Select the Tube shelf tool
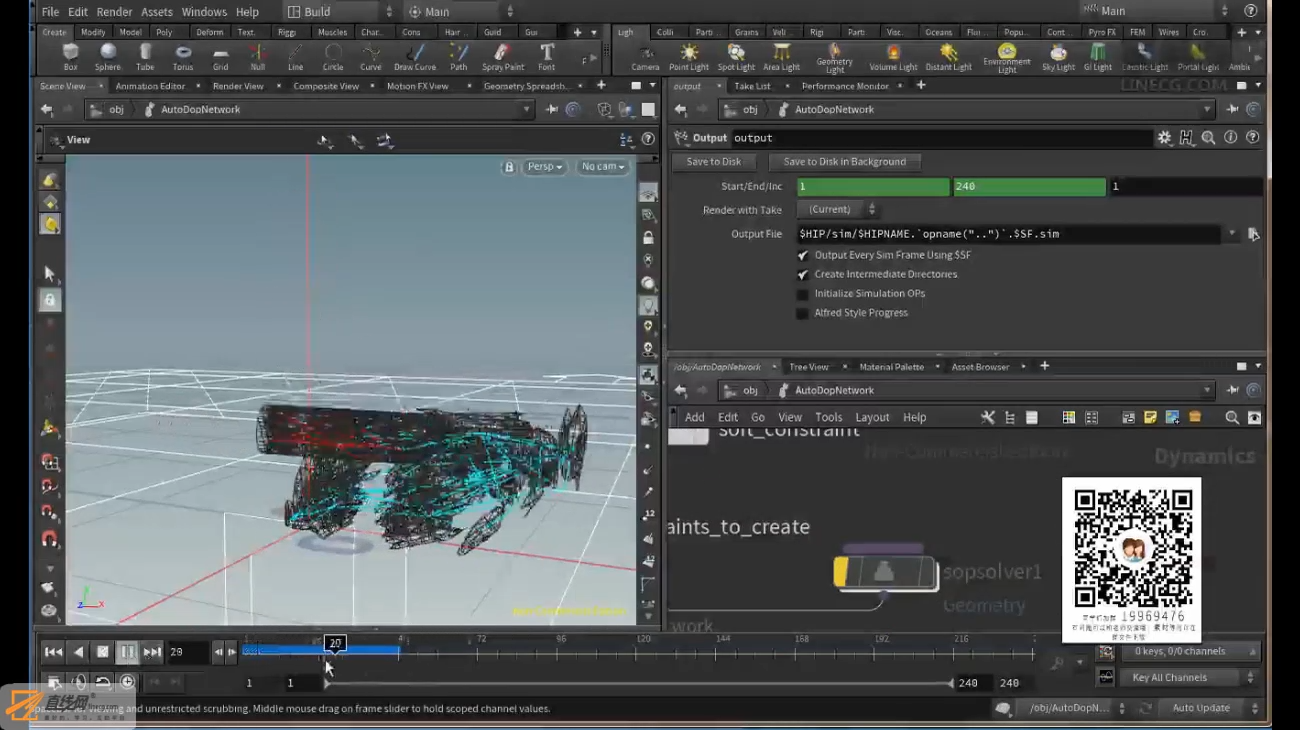The width and height of the screenshot is (1300, 730). click(145, 56)
